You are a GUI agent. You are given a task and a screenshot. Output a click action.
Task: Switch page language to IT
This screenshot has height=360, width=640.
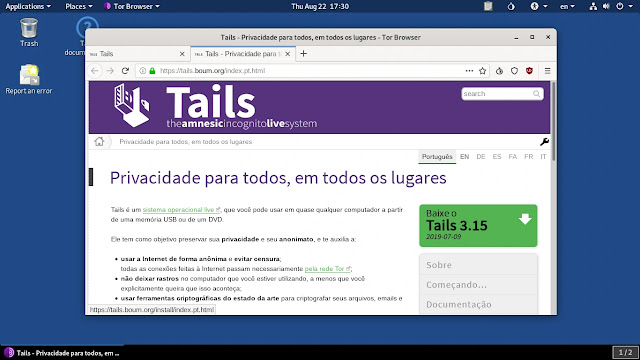(x=543, y=157)
